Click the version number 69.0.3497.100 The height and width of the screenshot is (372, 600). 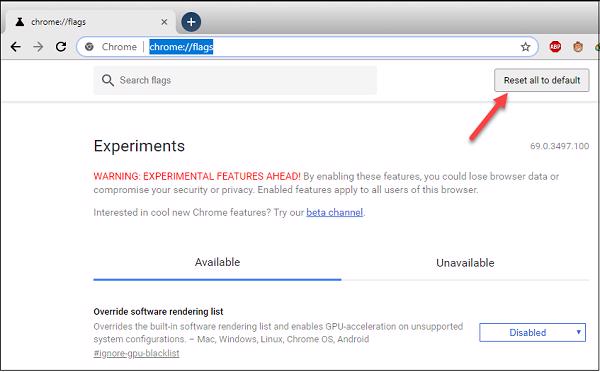tap(559, 146)
